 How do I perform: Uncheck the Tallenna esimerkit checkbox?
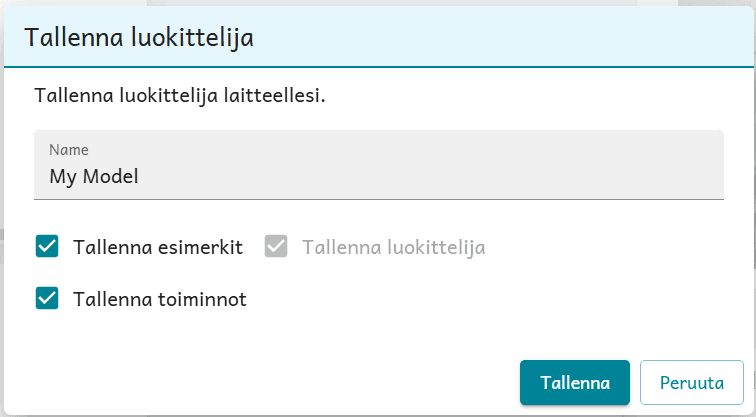click(47, 246)
